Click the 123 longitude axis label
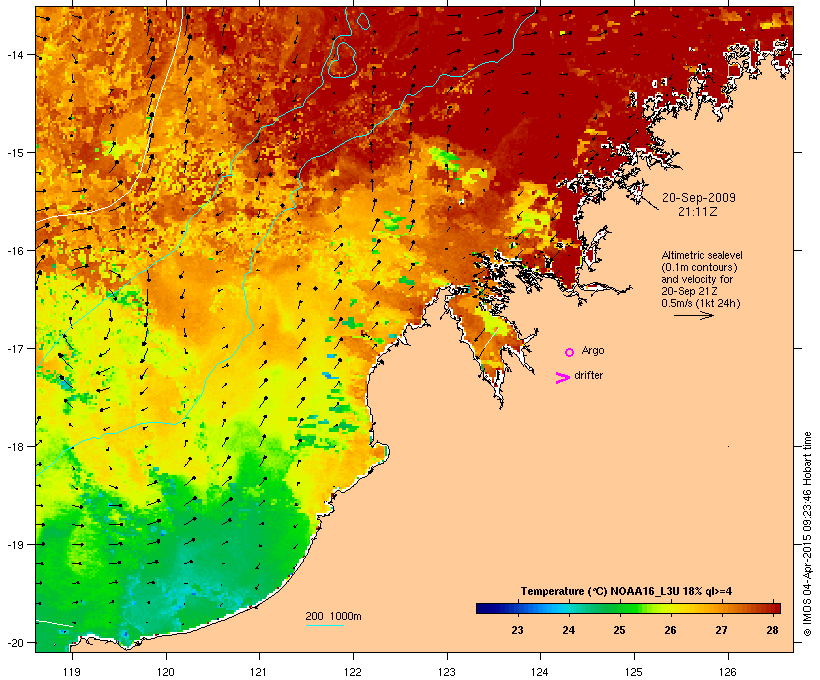The width and height of the screenshot is (820, 680). pyautogui.click(x=447, y=672)
